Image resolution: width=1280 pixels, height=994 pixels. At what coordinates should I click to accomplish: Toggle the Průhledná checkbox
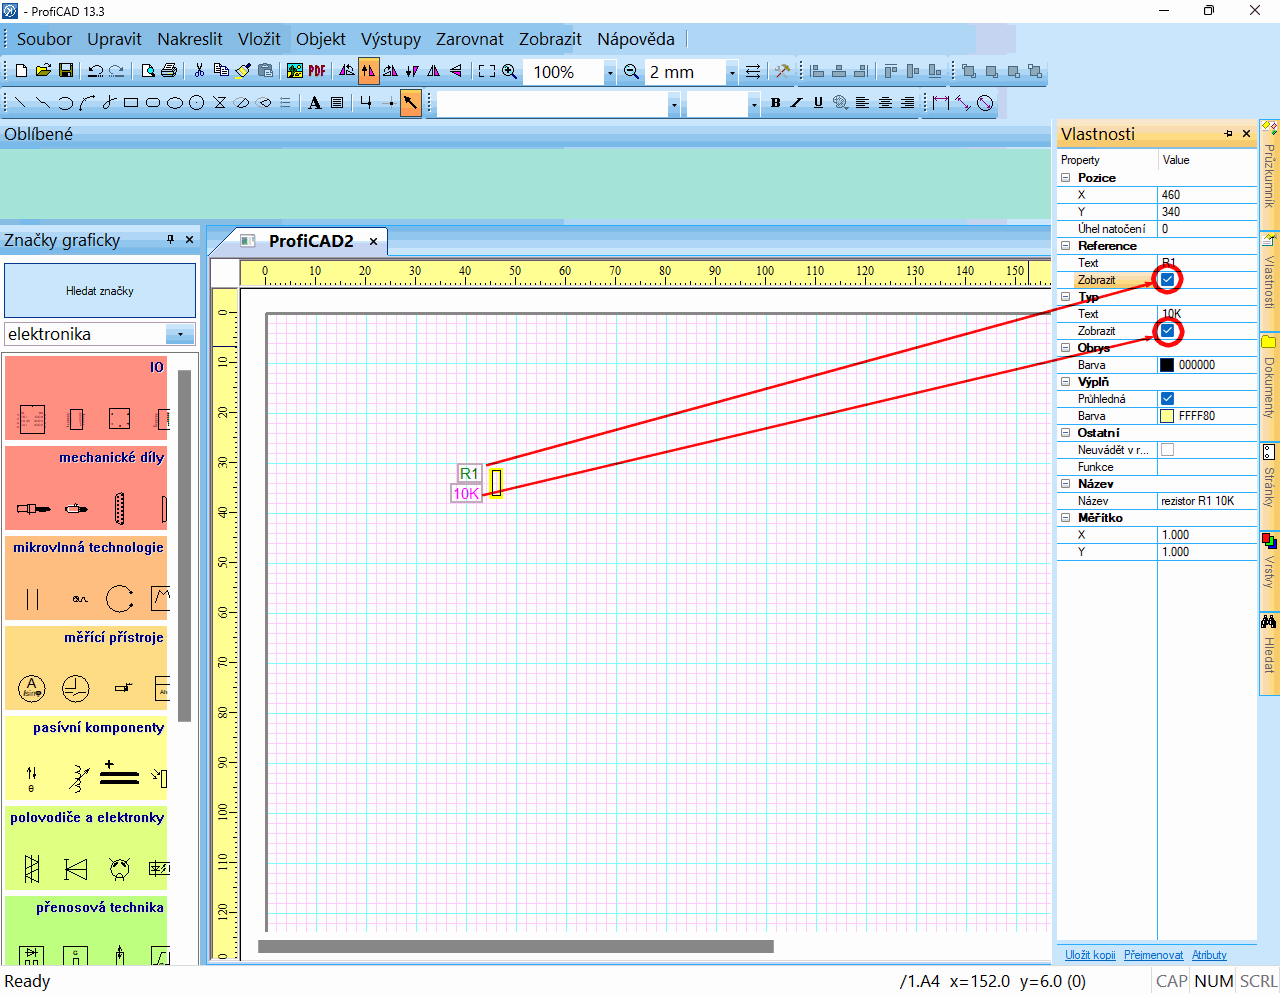point(1167,399)
